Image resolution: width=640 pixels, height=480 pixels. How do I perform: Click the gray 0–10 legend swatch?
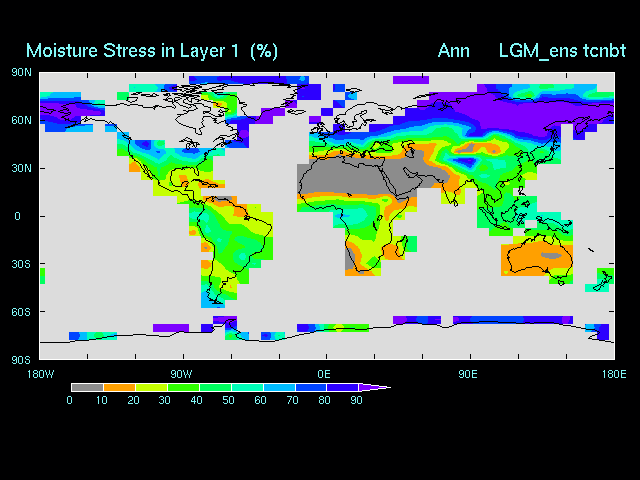(87, 387)
